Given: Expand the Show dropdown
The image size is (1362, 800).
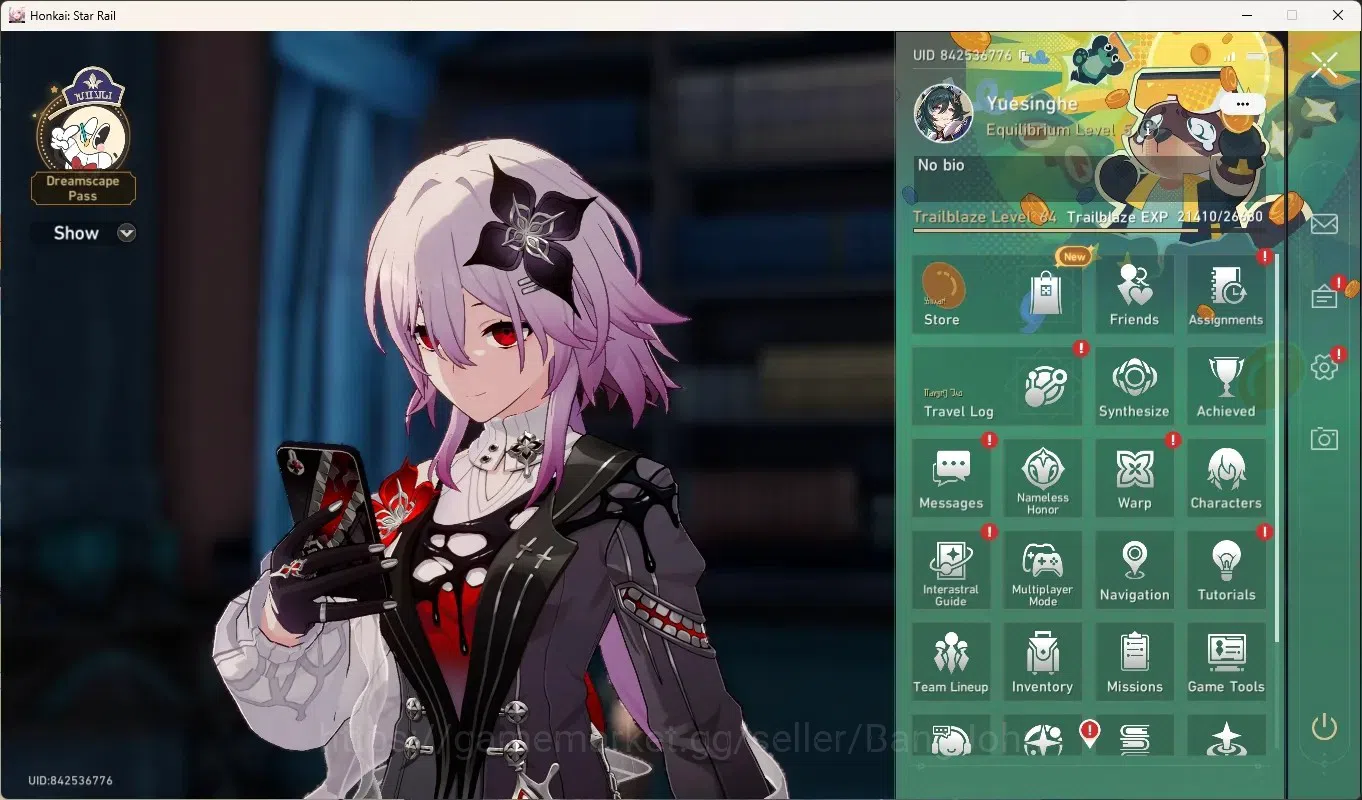Looking at the screenshot, I should 126,233.
